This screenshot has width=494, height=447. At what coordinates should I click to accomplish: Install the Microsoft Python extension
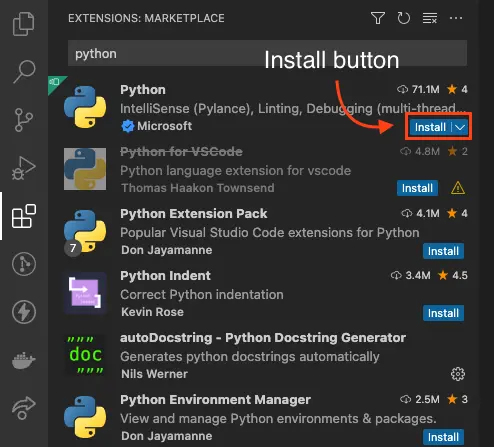pyautogui.click(x=430, y=127)
